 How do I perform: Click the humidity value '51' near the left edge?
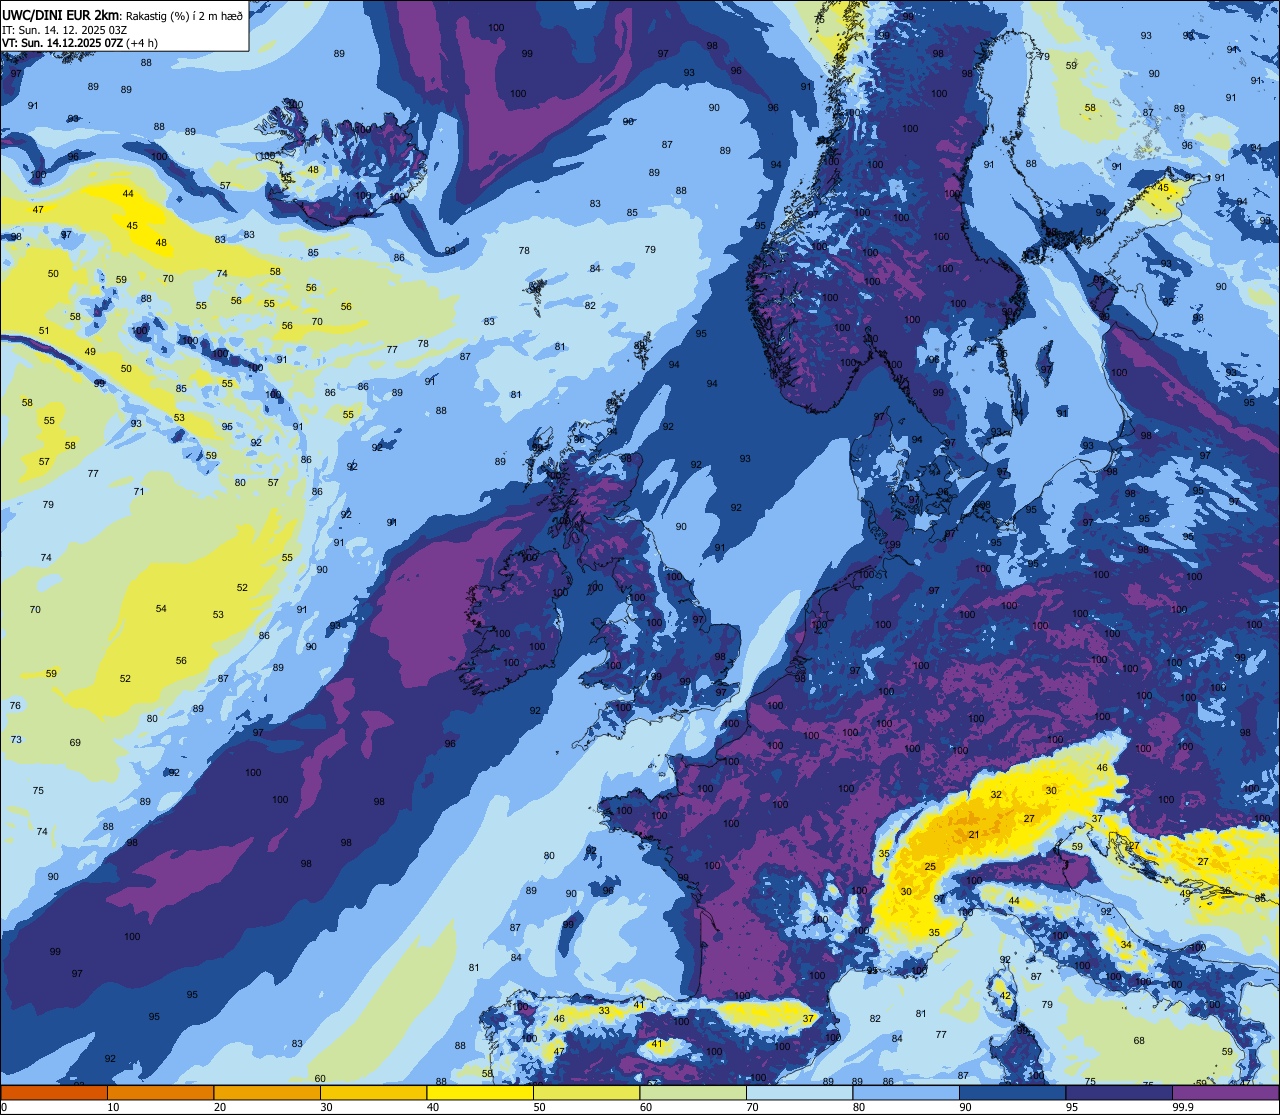pyautogui.click(x=44, y=330)
